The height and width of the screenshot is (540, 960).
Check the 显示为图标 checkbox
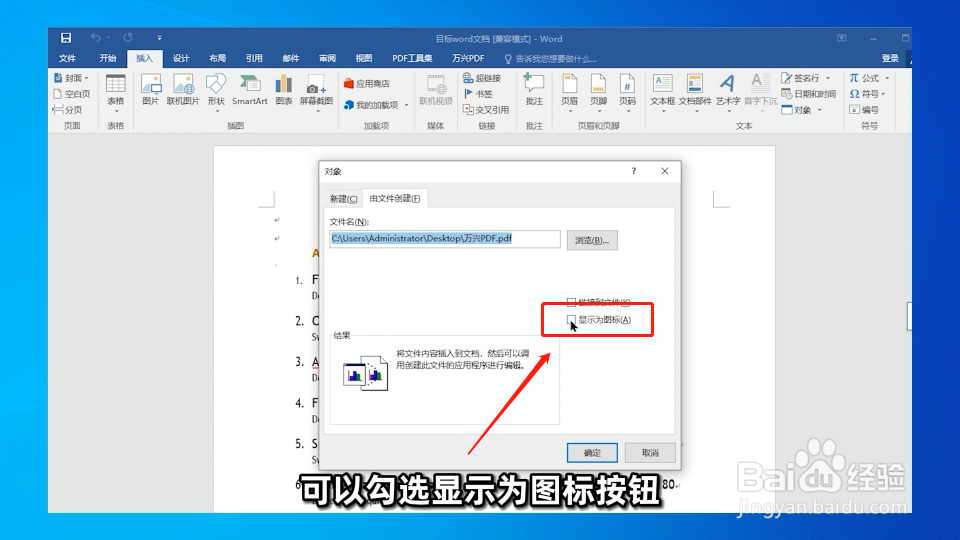click(x=571, y=320)
